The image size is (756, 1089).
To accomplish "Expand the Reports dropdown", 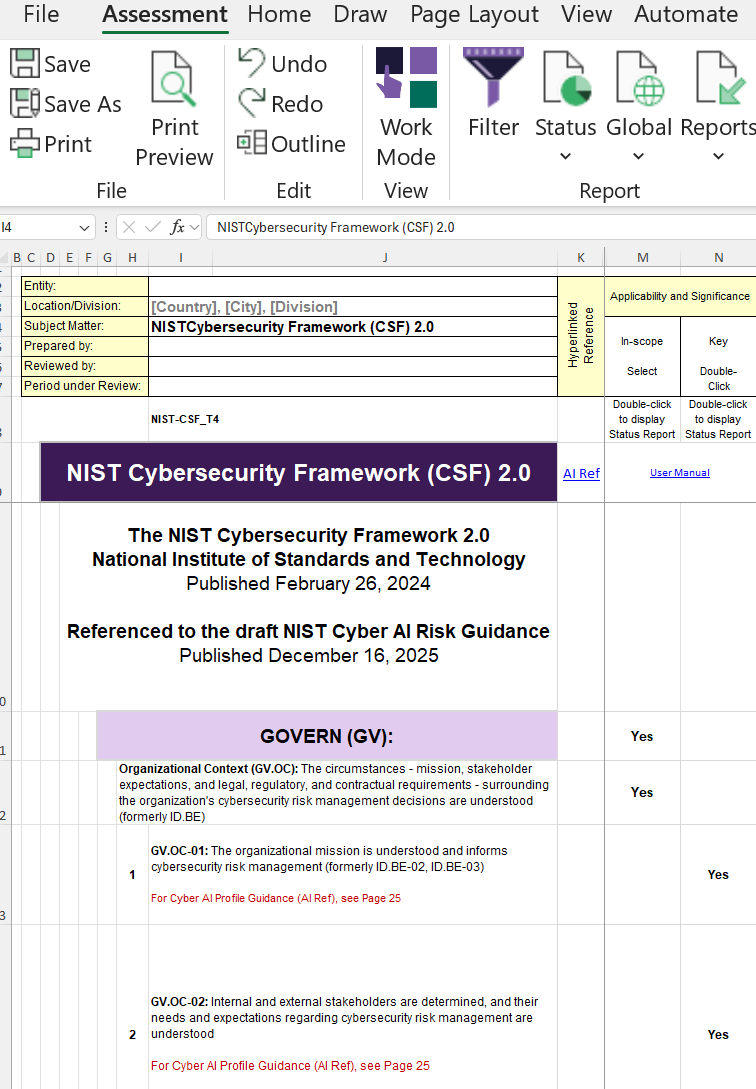I will [x=717, y=156].
